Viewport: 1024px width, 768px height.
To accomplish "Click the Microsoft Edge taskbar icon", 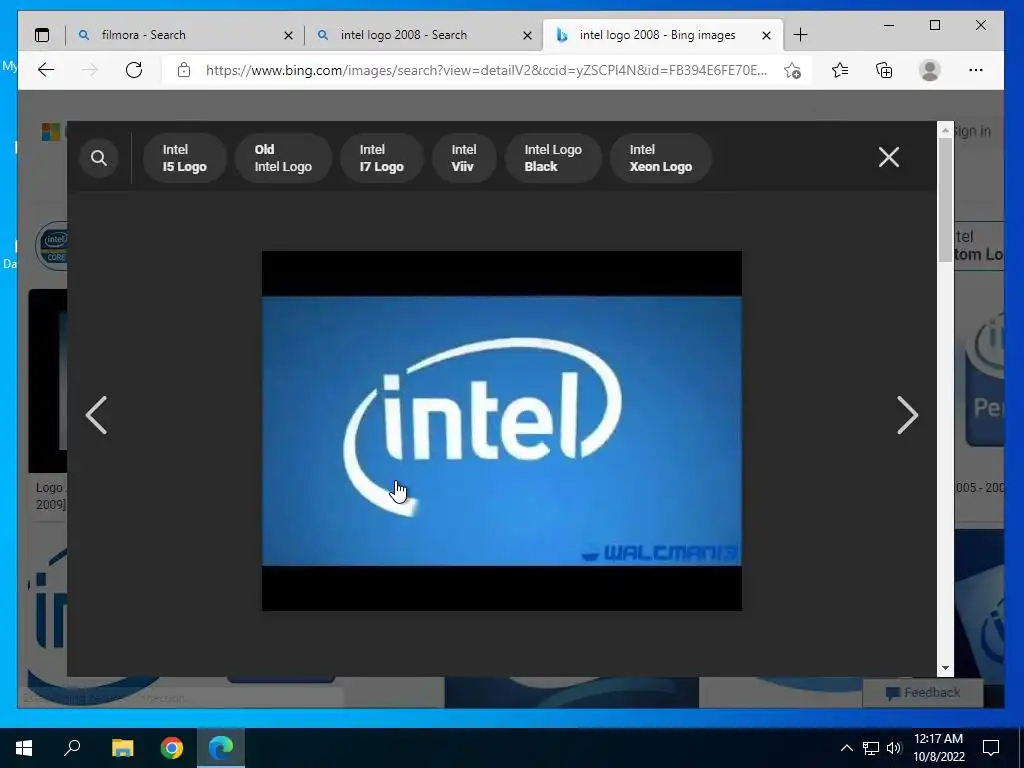I will [x=221, y=748].
